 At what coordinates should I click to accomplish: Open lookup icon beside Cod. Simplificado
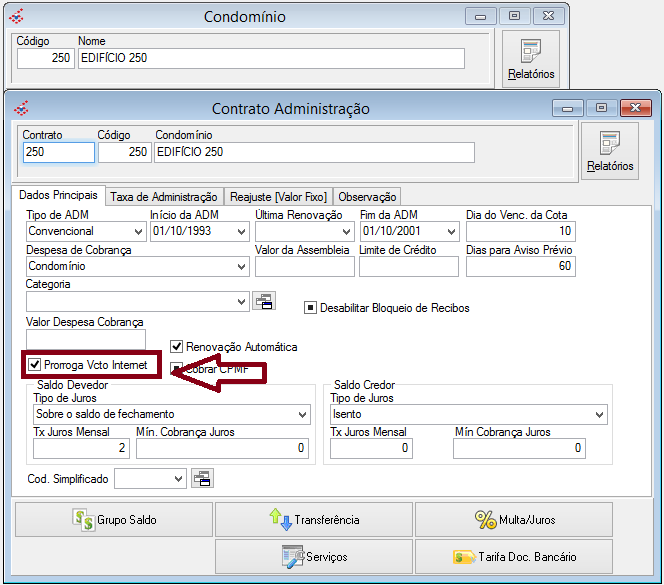point(201,479)
